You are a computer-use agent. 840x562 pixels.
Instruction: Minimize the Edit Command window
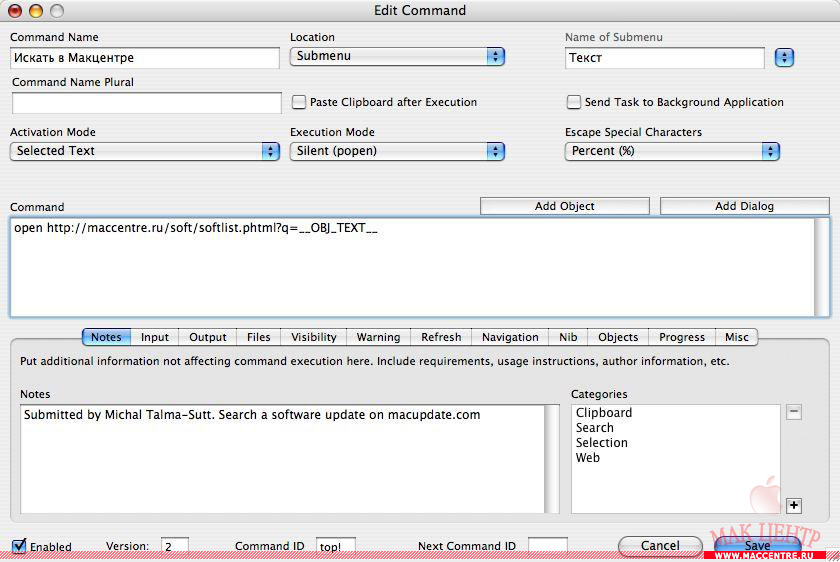click(x=36, y=10)
